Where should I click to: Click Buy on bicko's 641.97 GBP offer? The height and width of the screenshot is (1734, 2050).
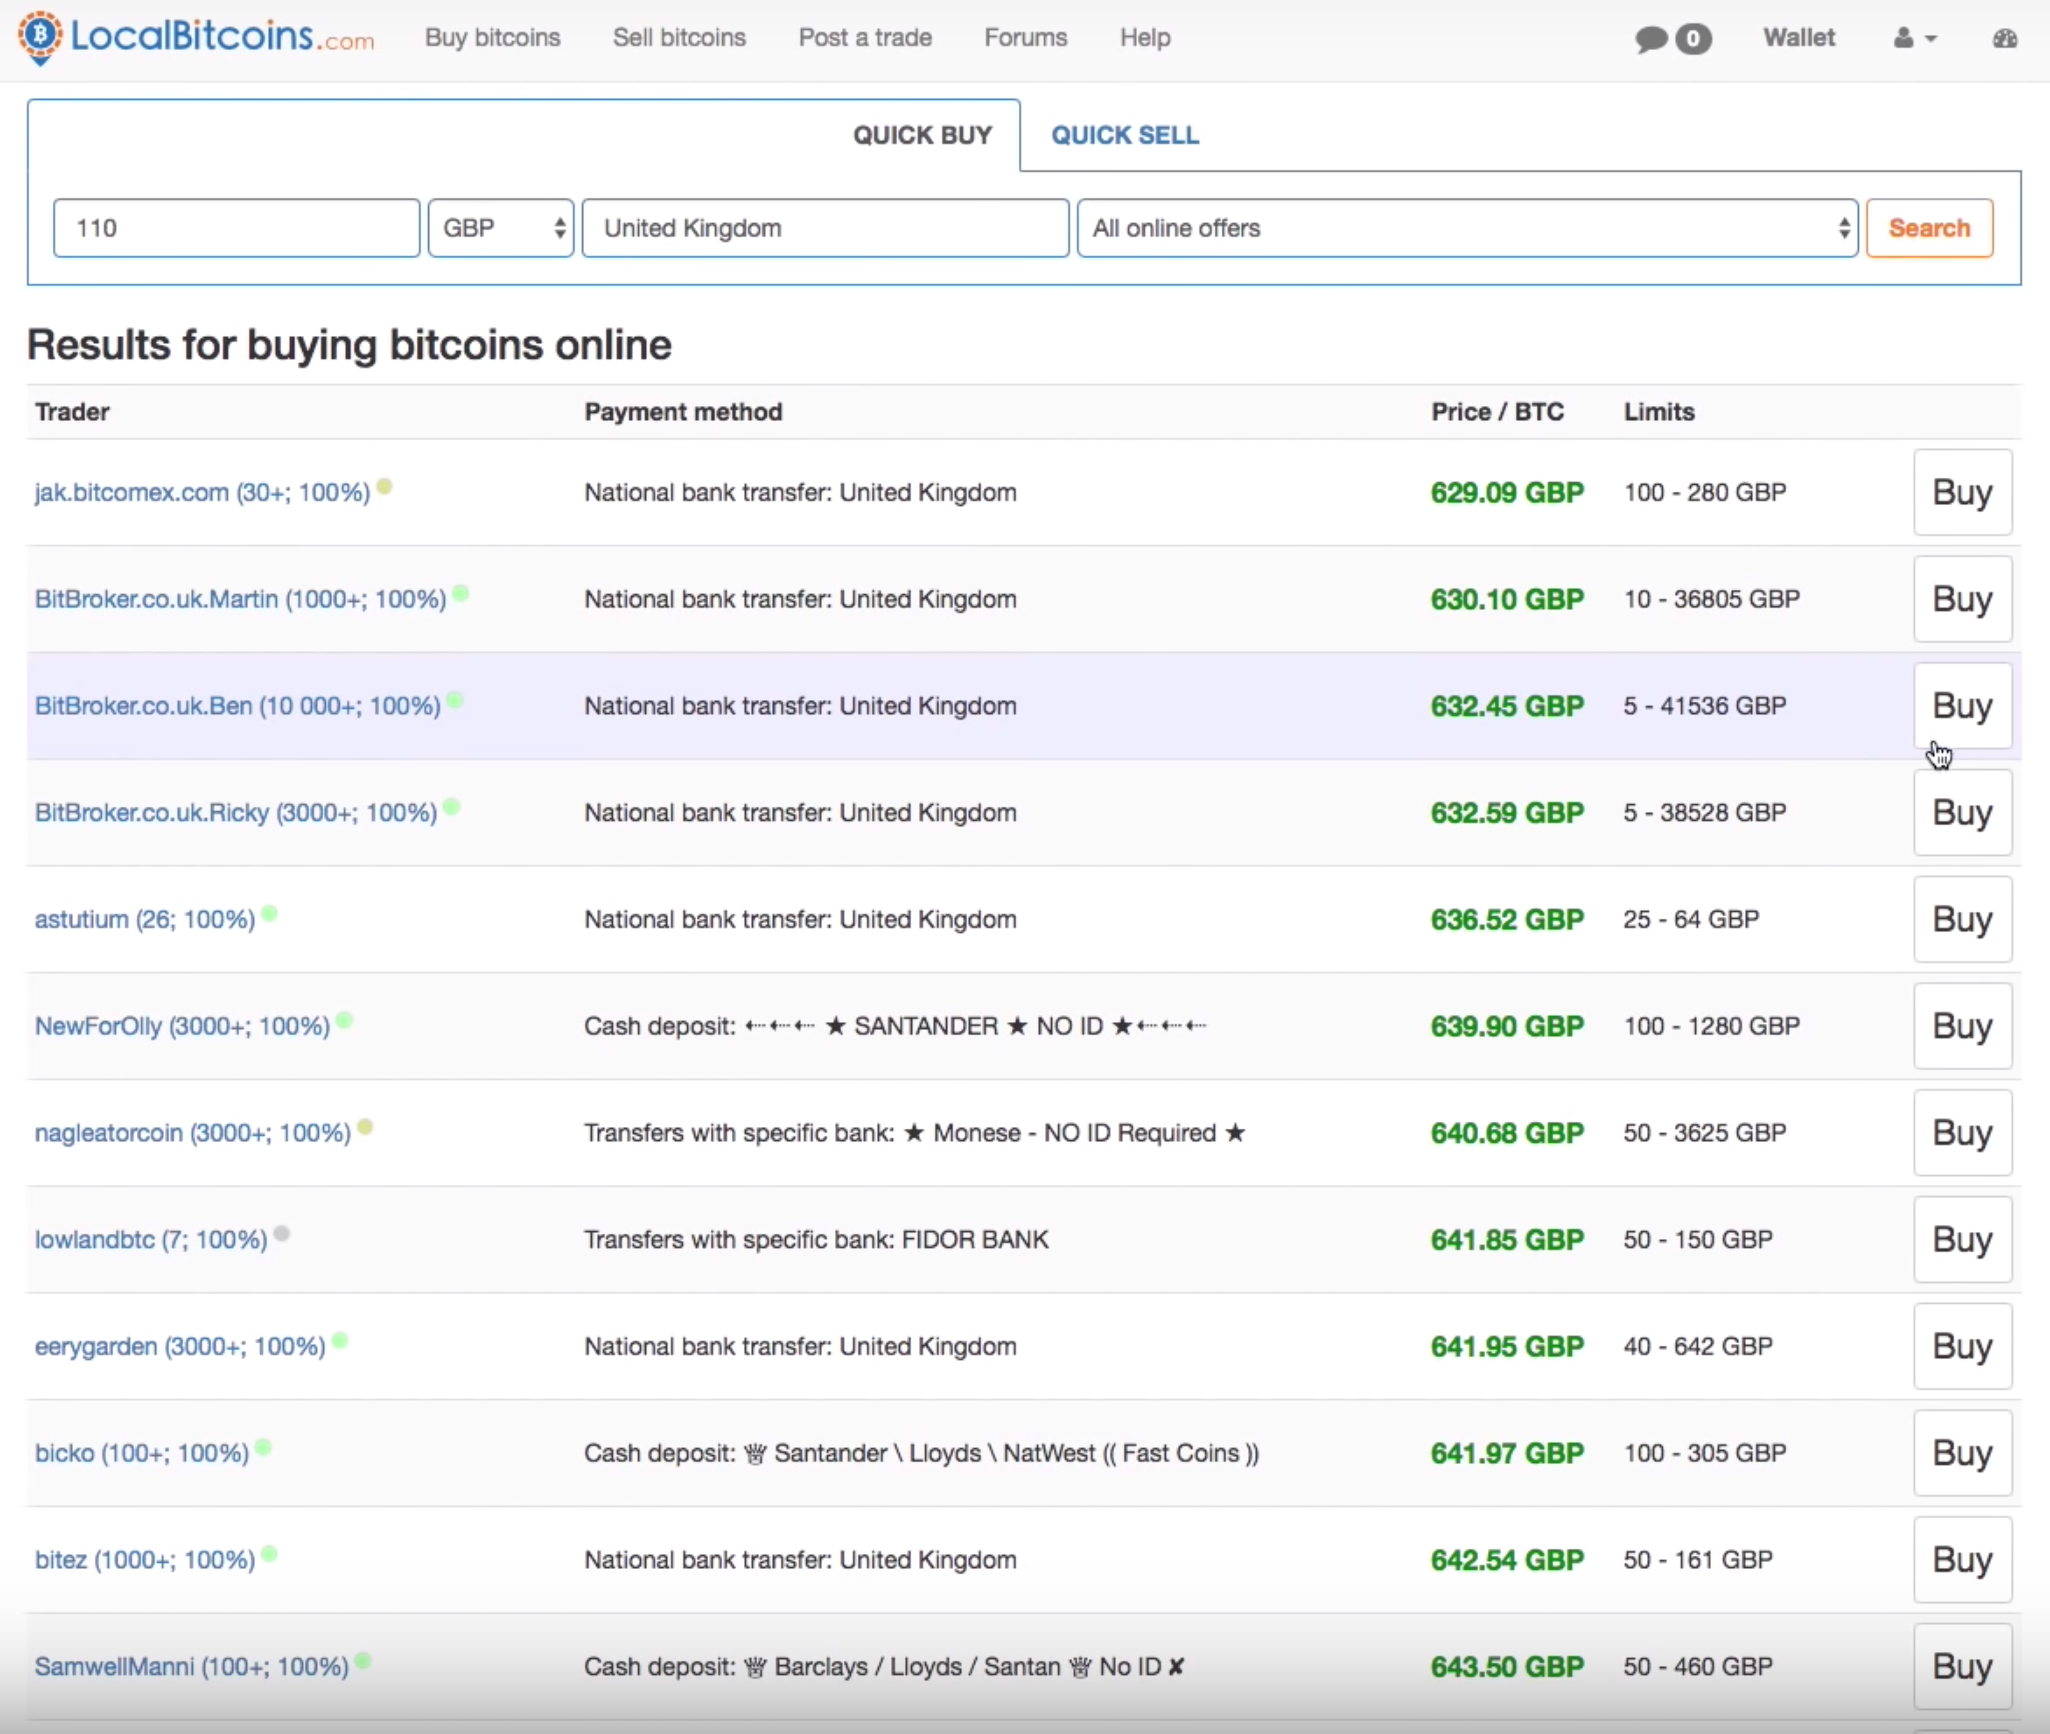tap(1963, 1453)
